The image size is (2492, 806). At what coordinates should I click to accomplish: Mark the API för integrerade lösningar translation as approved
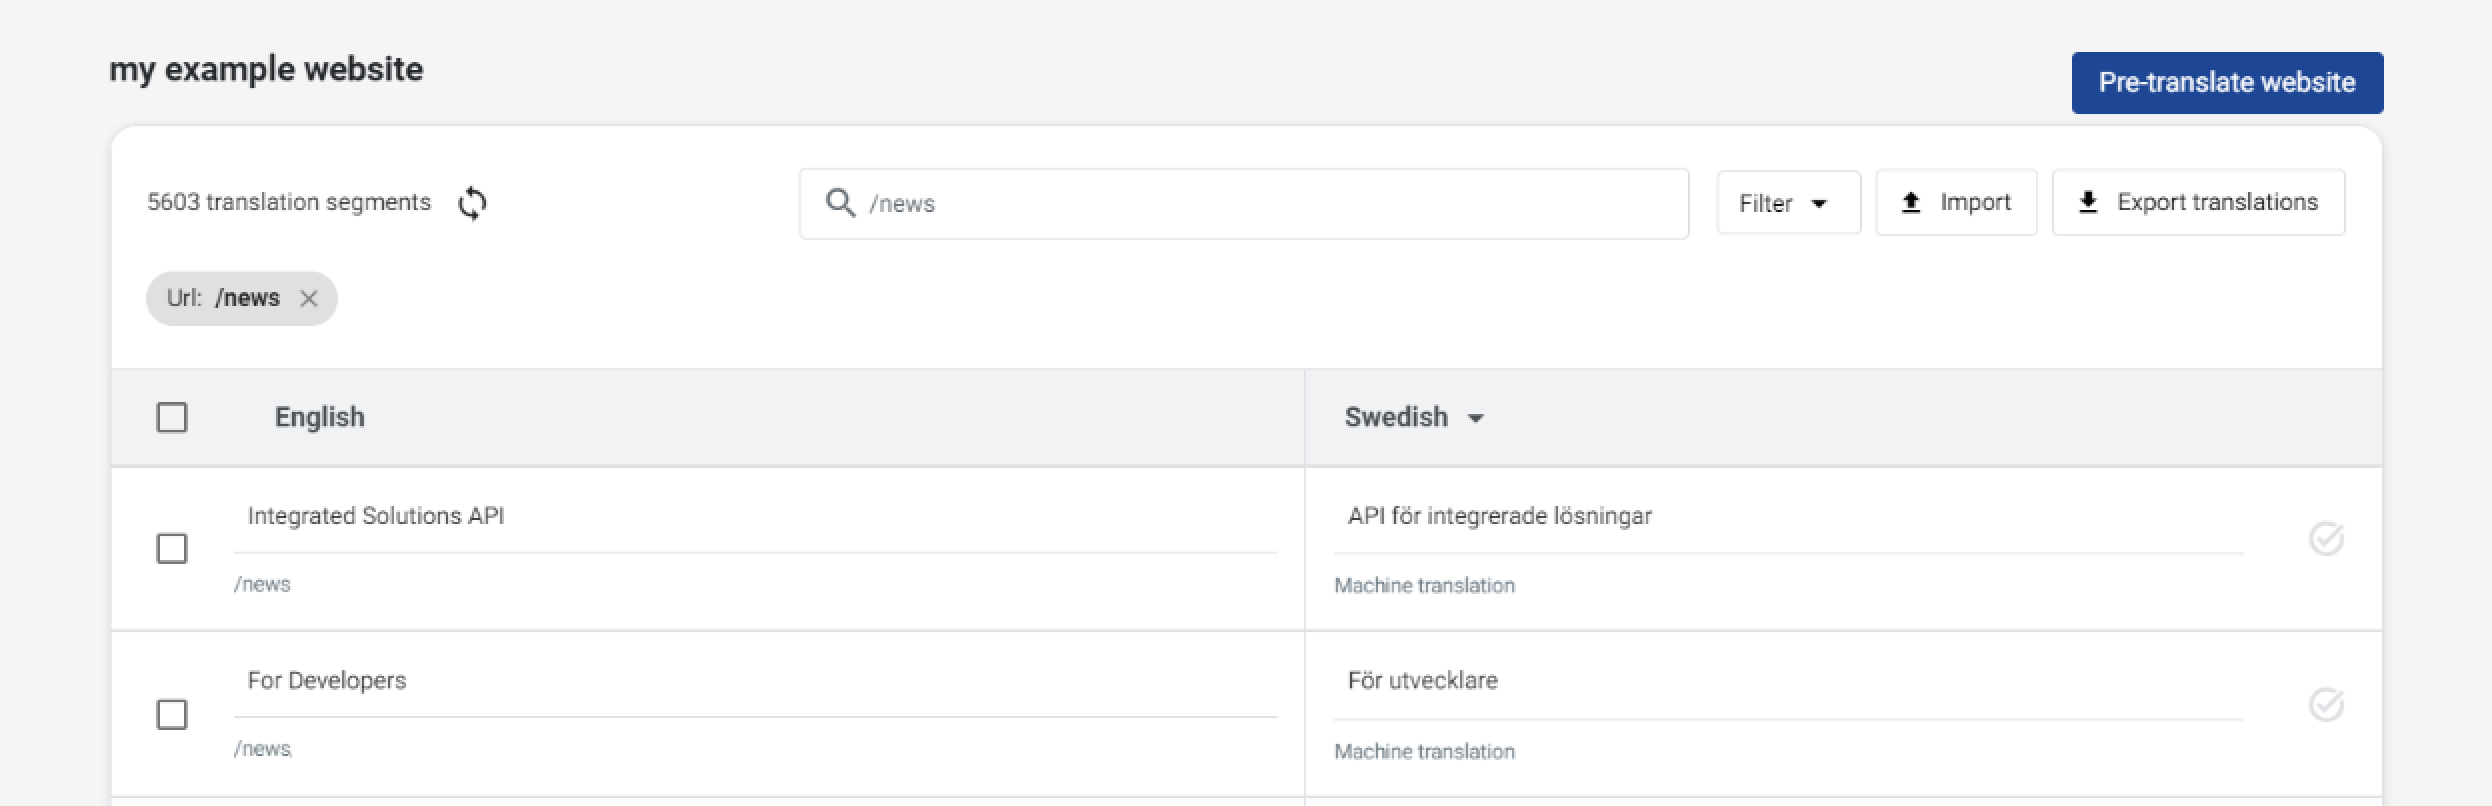pyautogui.click(x=2326, y=538)
